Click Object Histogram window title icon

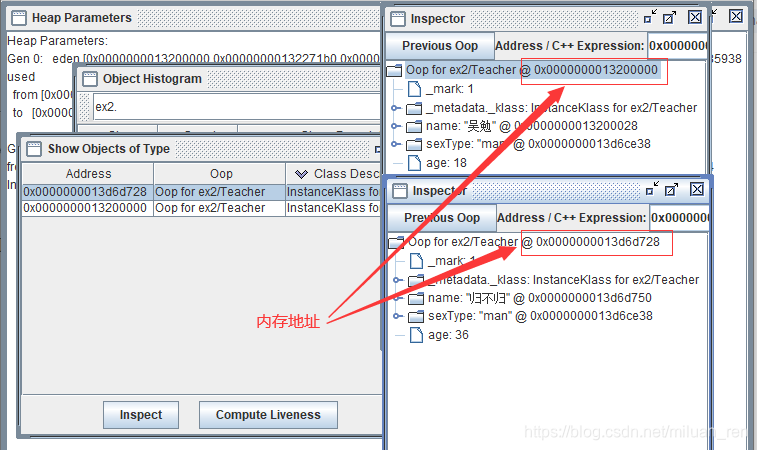pyautogui.click(x=90, y=79)
